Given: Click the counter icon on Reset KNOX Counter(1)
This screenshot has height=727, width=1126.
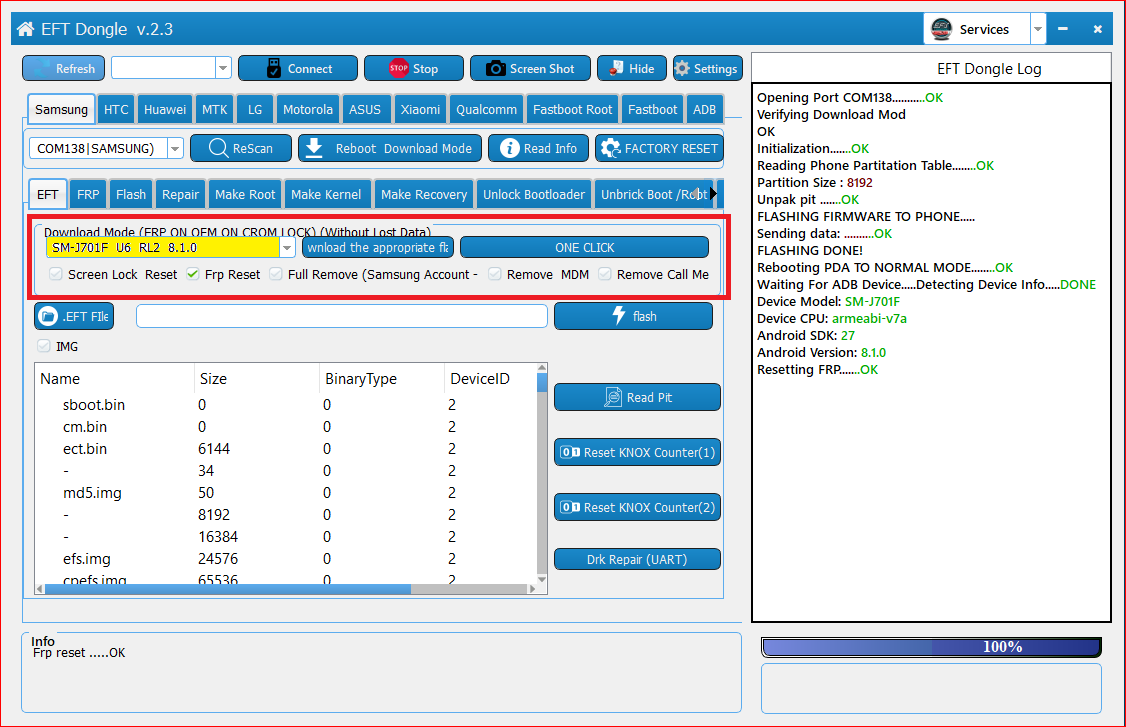Looking at the screenshot, I should (x=570, y=452).
